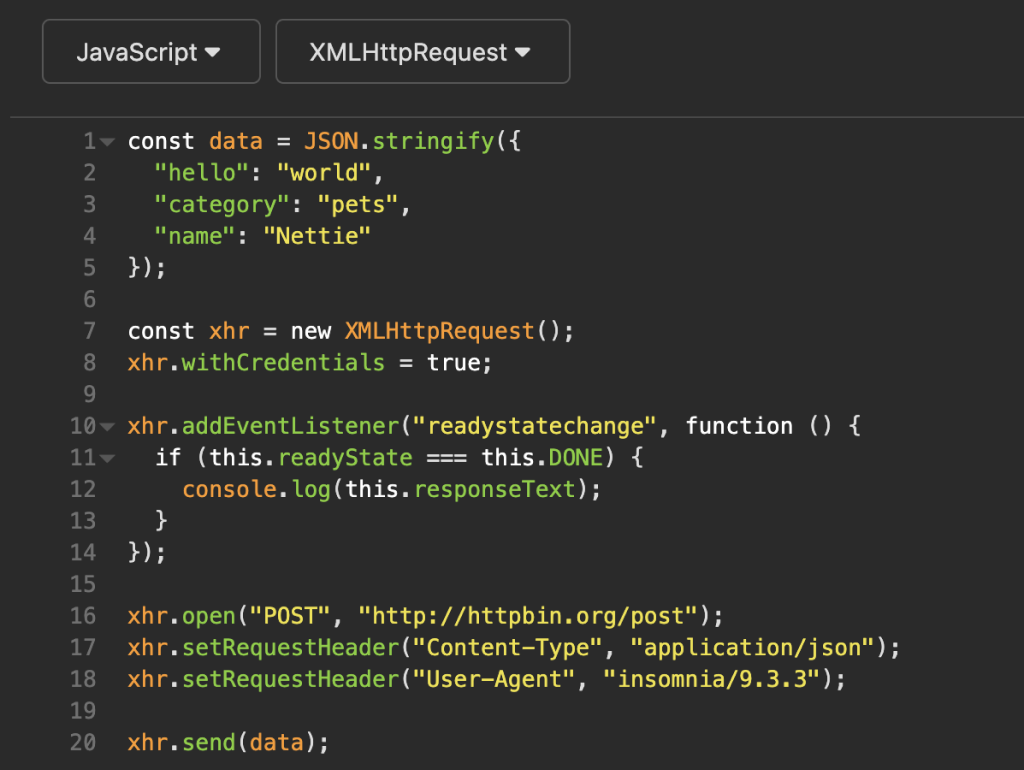Screen dimensions: 1024x770
Task: Click the "name" key on line 4
Action: coord(195,236)
